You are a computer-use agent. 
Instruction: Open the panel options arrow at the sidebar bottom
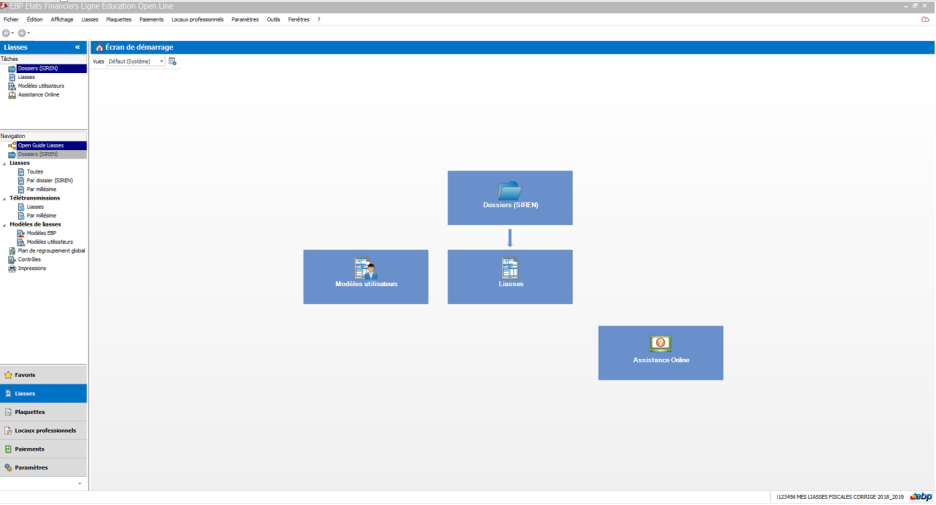79,484
